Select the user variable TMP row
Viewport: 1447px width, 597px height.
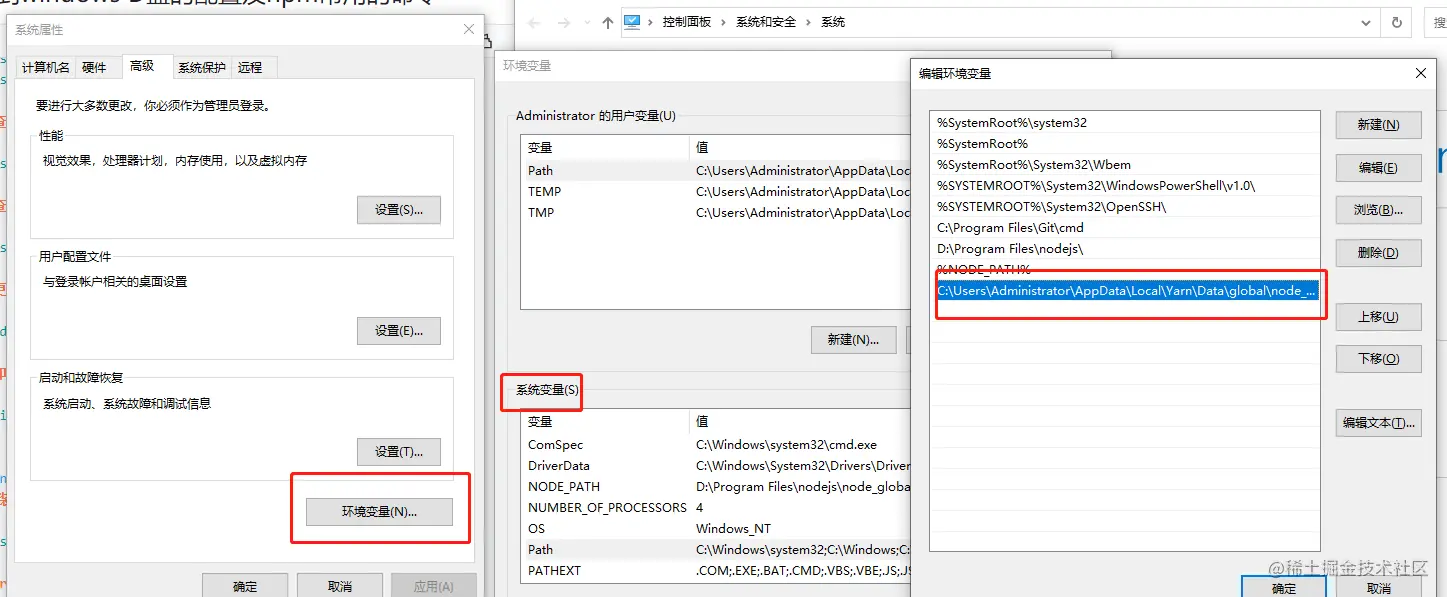[716, 212]
